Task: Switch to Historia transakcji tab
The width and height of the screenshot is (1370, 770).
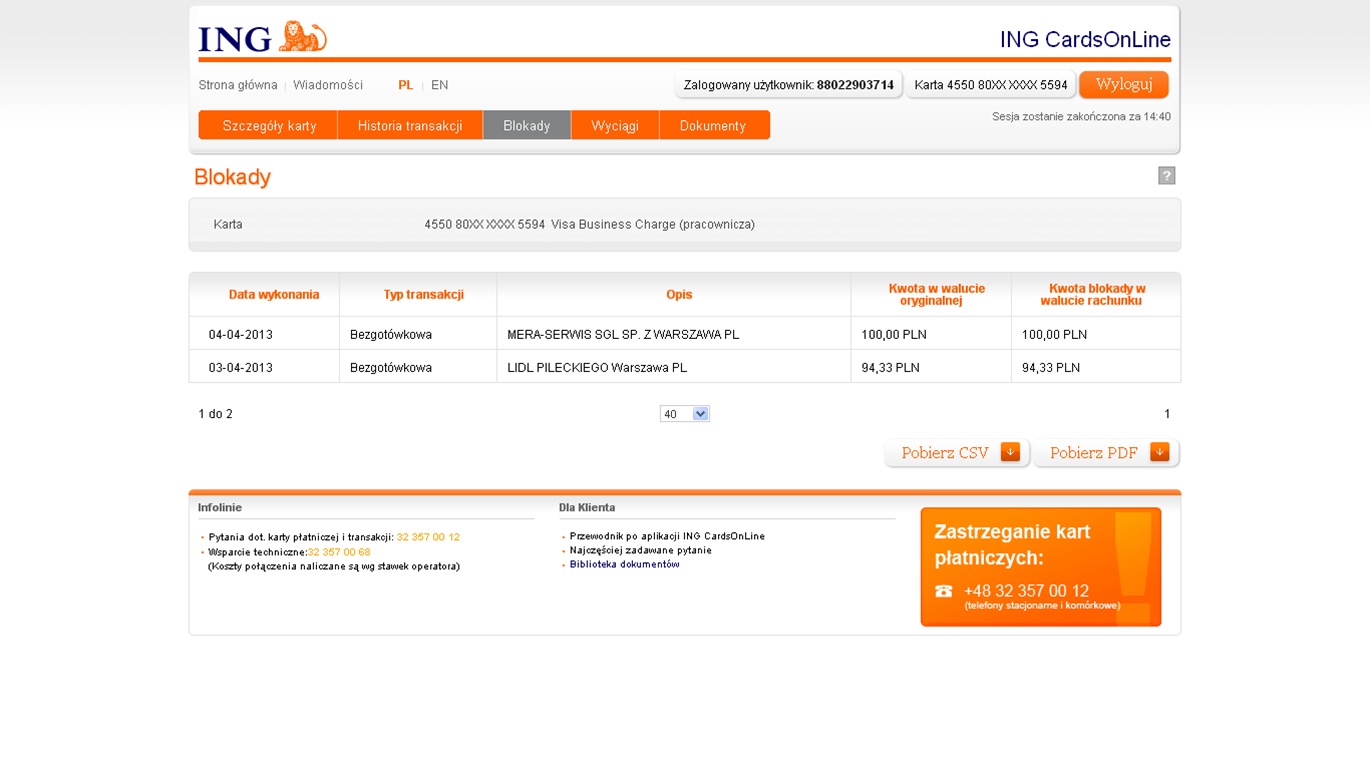Action: [410, 126]
